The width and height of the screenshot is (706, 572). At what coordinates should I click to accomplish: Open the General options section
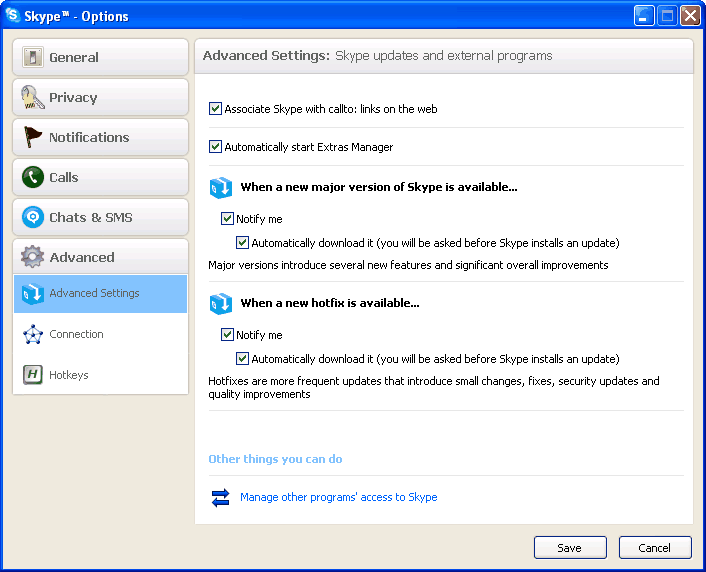(100, 57)
